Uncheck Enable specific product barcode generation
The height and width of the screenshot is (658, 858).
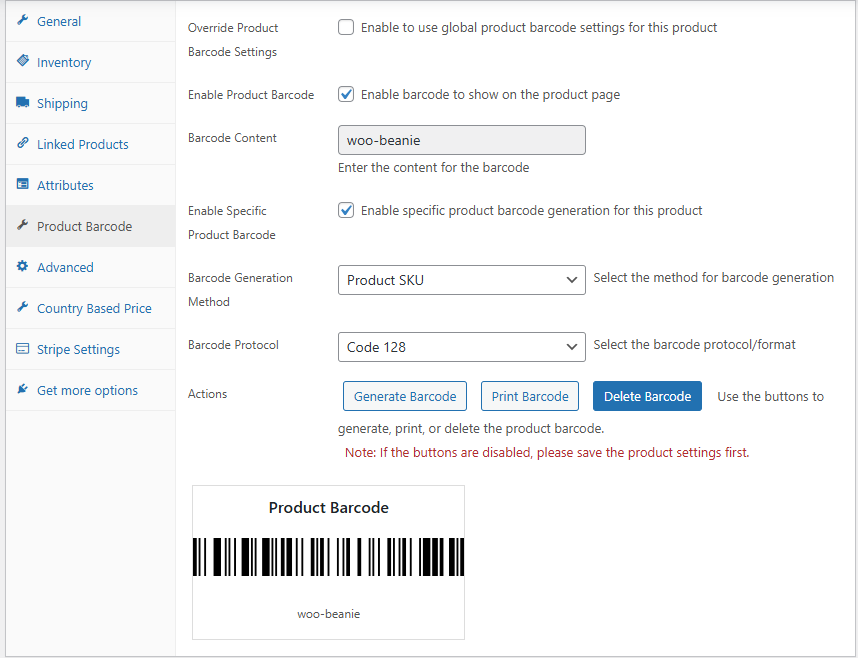coord(346,210)
